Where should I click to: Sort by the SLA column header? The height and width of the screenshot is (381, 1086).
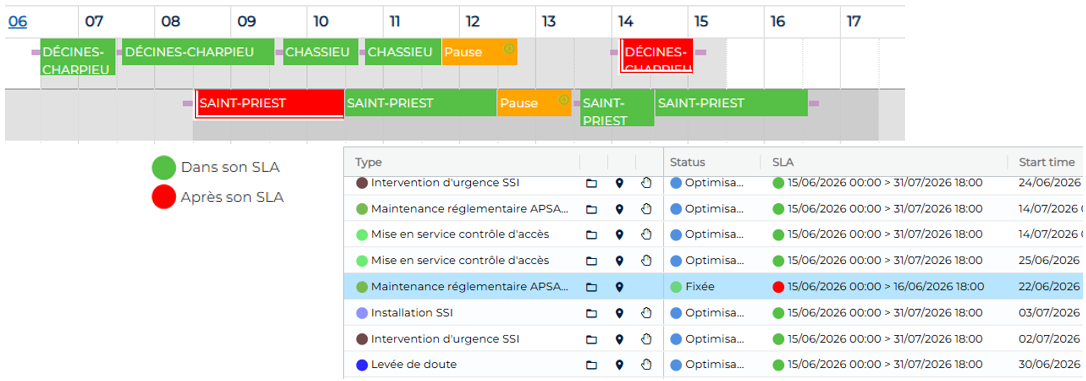click(x=783, y=162)
